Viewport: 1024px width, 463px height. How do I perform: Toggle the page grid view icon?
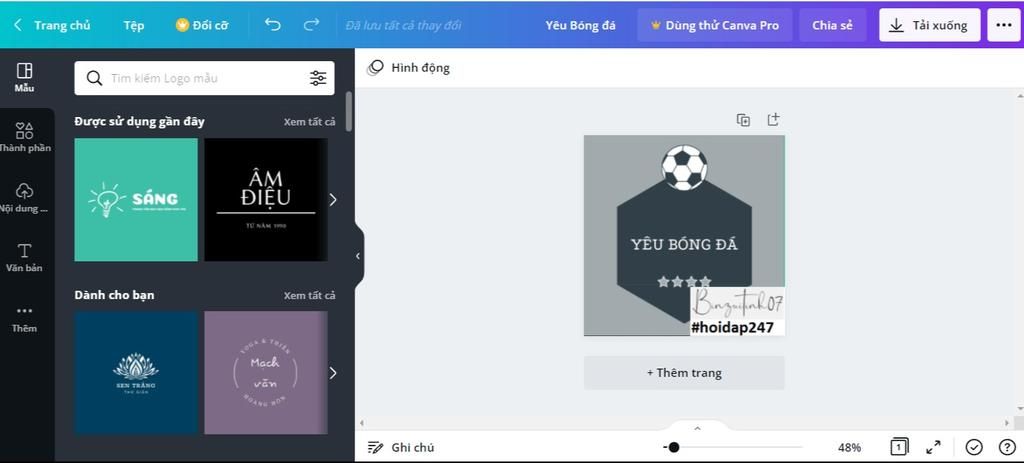(899, 447)
